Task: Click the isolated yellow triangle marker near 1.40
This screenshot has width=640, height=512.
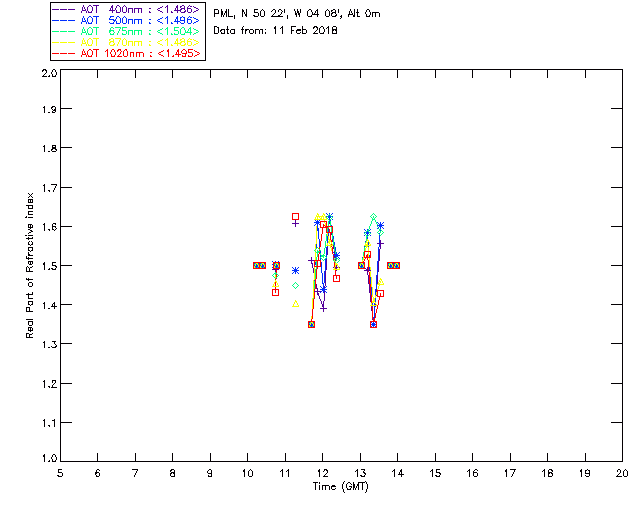Action: click(x=296, y=304)
